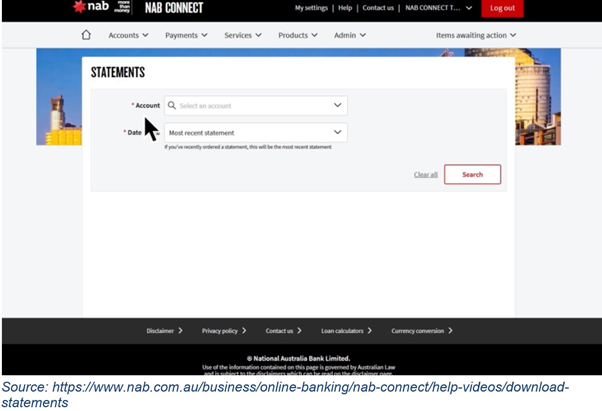Open the Privacy policy footer link
The height and width of the screenshot is (411, 602).
click(x=224, y=331)
